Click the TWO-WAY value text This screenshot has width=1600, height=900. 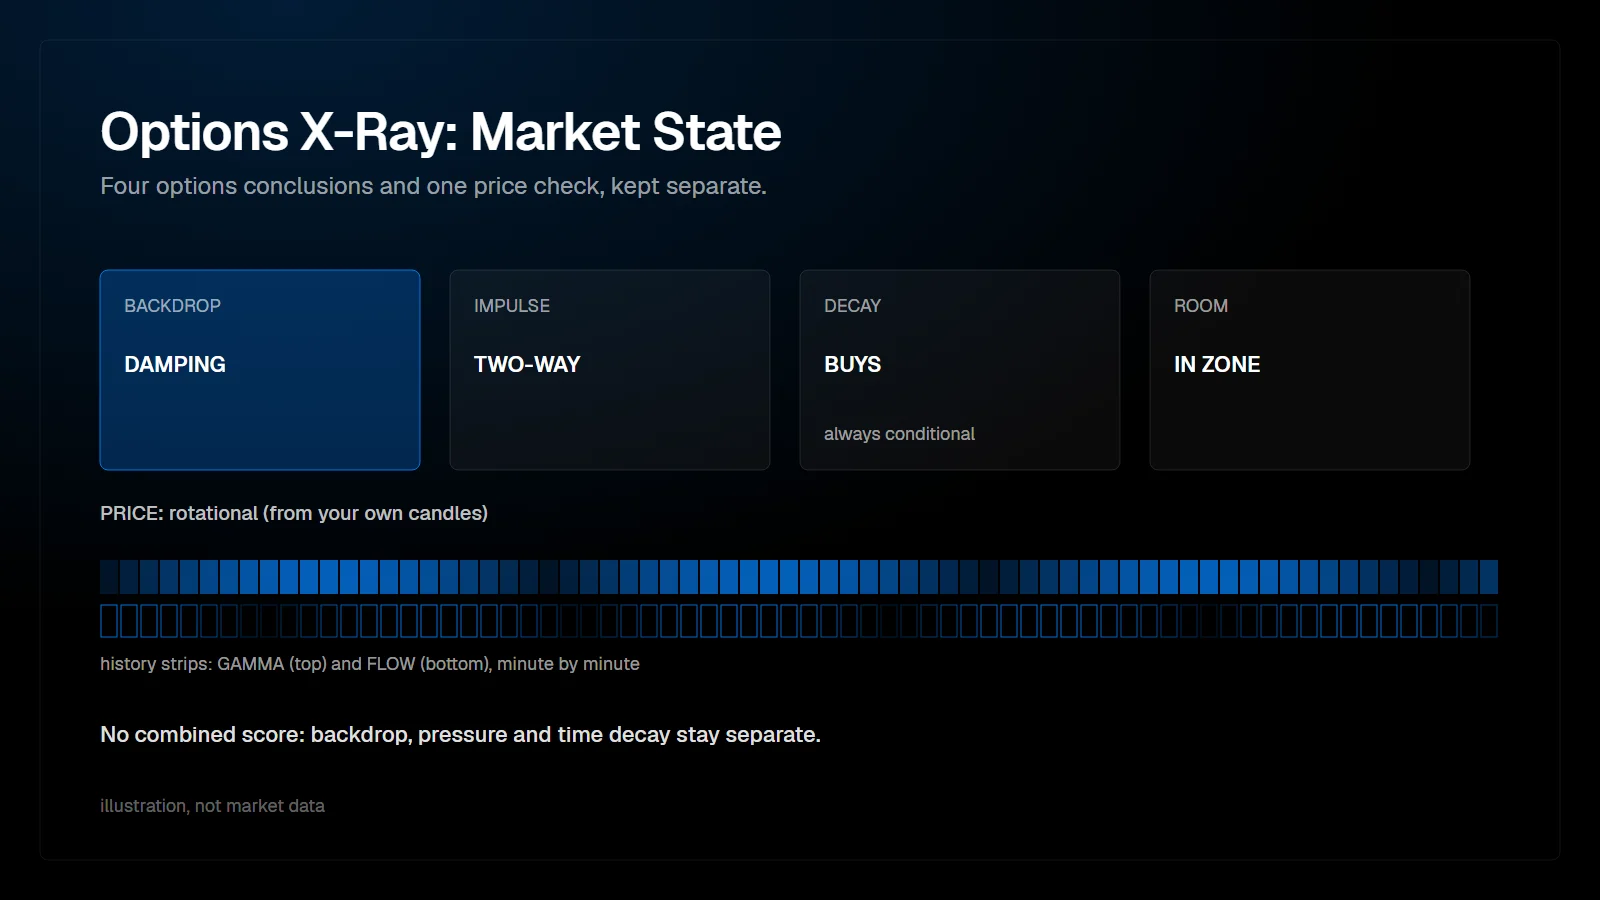[x=527, y=365]
